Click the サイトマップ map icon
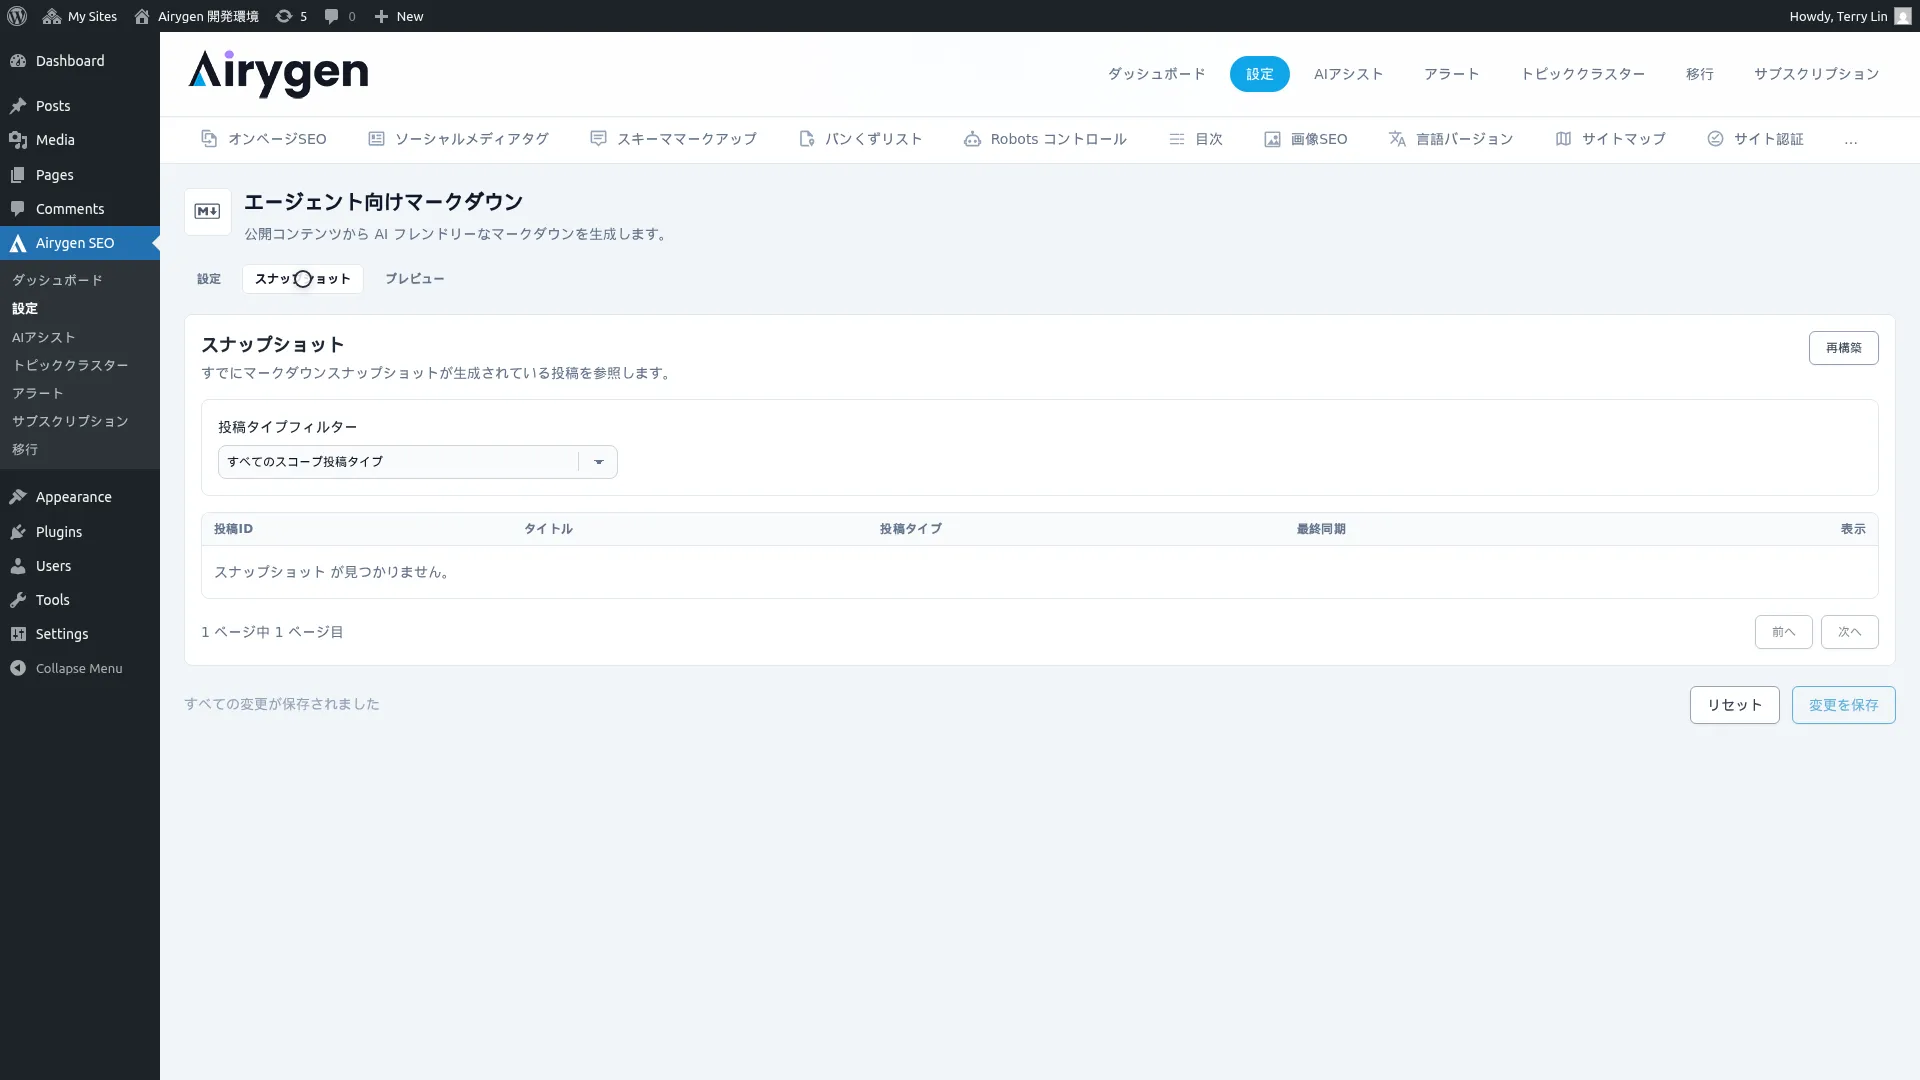This screenshot has width=1920, height=1080. pos(1563,139)
